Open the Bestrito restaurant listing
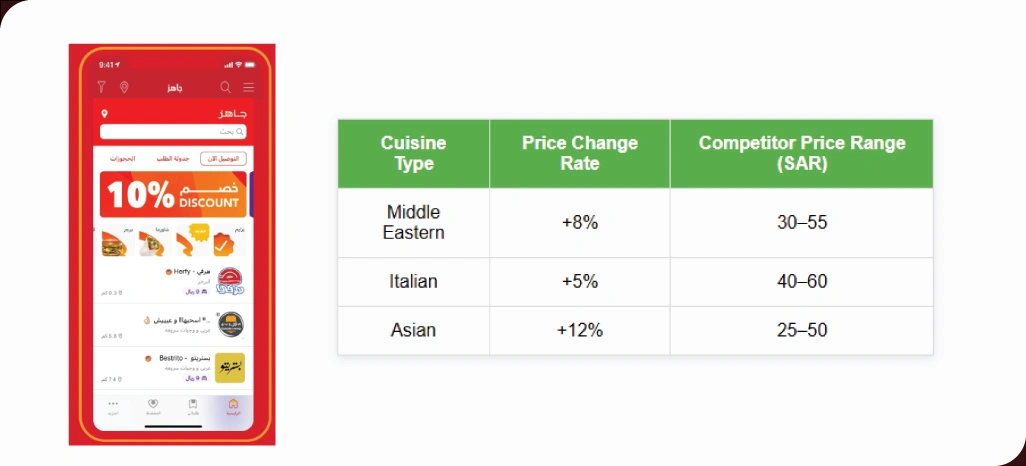 click(172, 367)
